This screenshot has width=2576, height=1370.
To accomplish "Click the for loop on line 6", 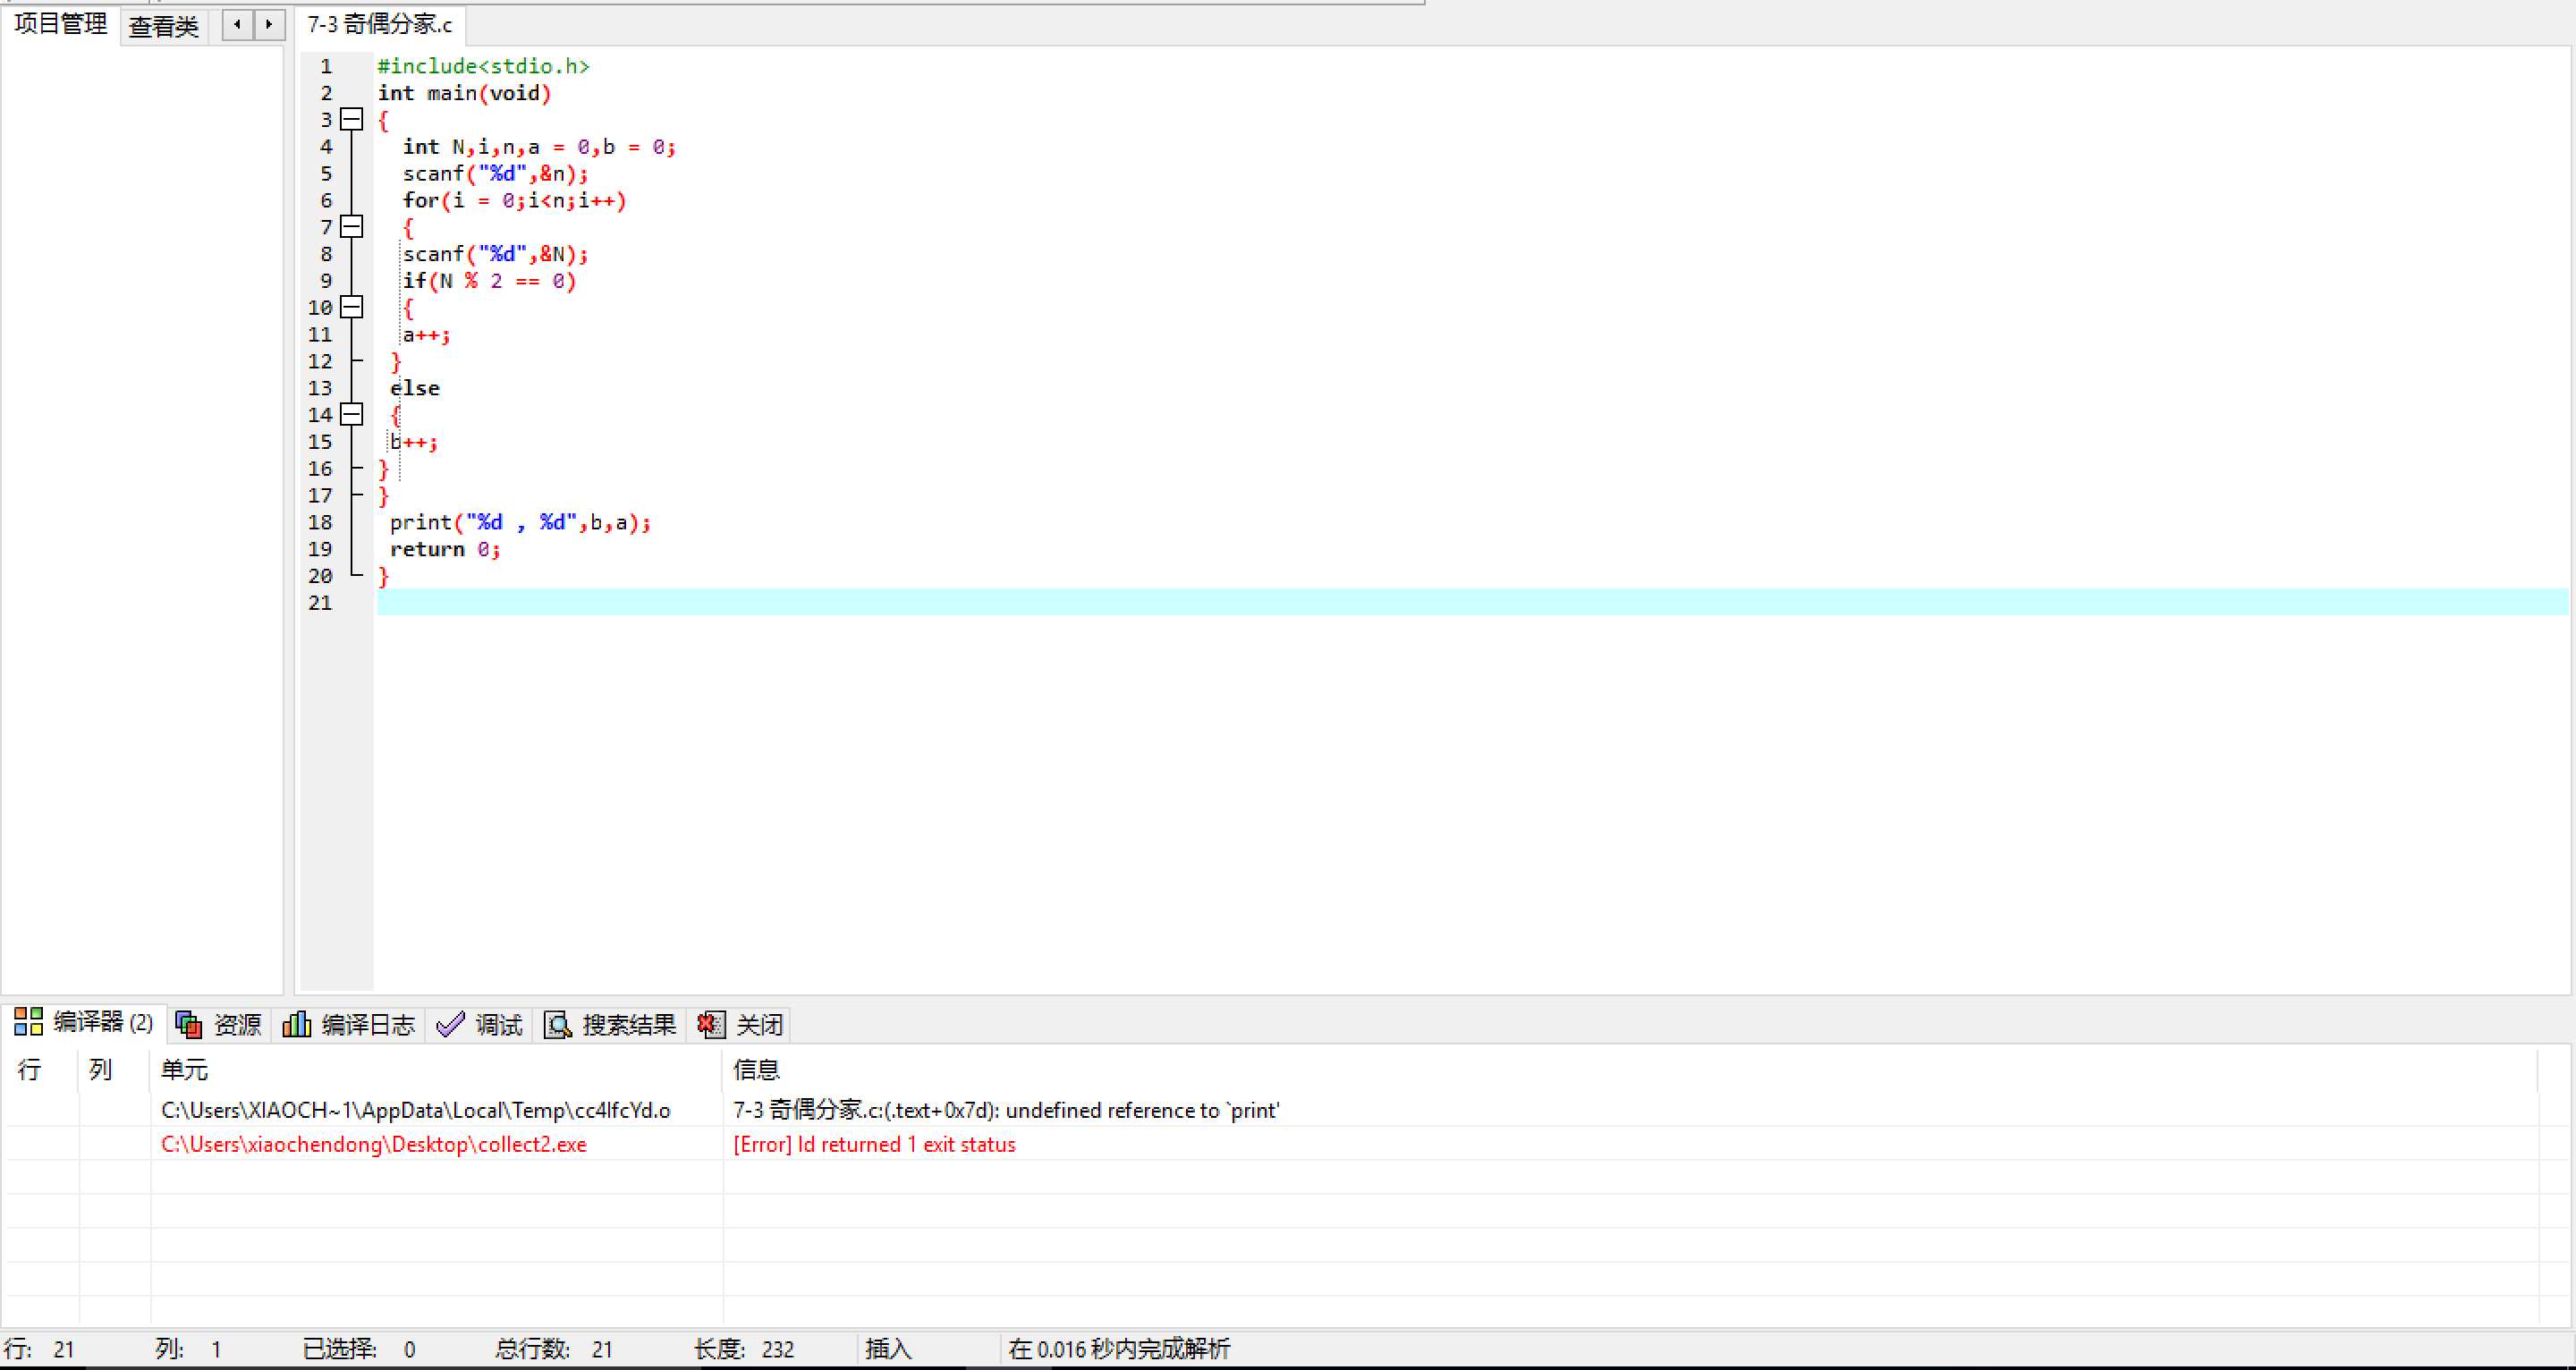I will (514, 200).
